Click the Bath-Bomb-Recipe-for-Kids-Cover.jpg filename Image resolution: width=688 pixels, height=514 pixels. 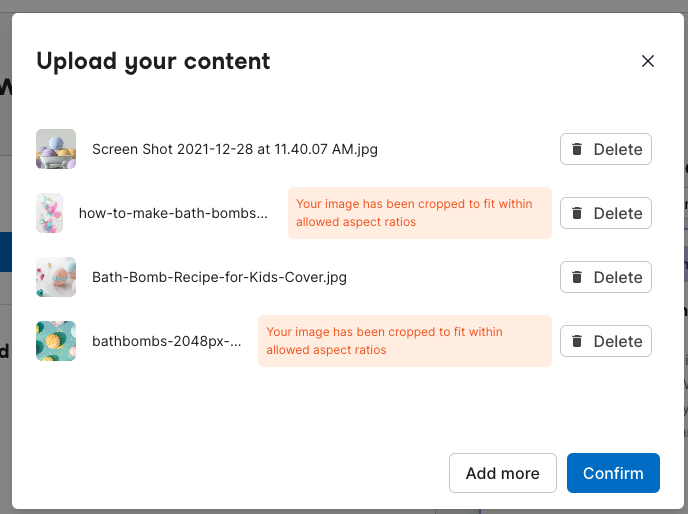pyautogui.click(x=219, y=277)
